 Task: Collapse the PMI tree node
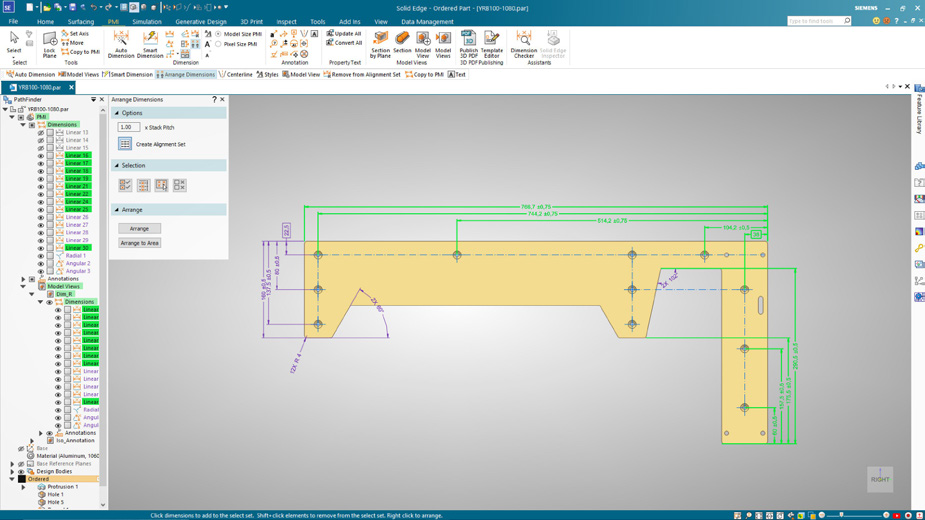(12, 117)
